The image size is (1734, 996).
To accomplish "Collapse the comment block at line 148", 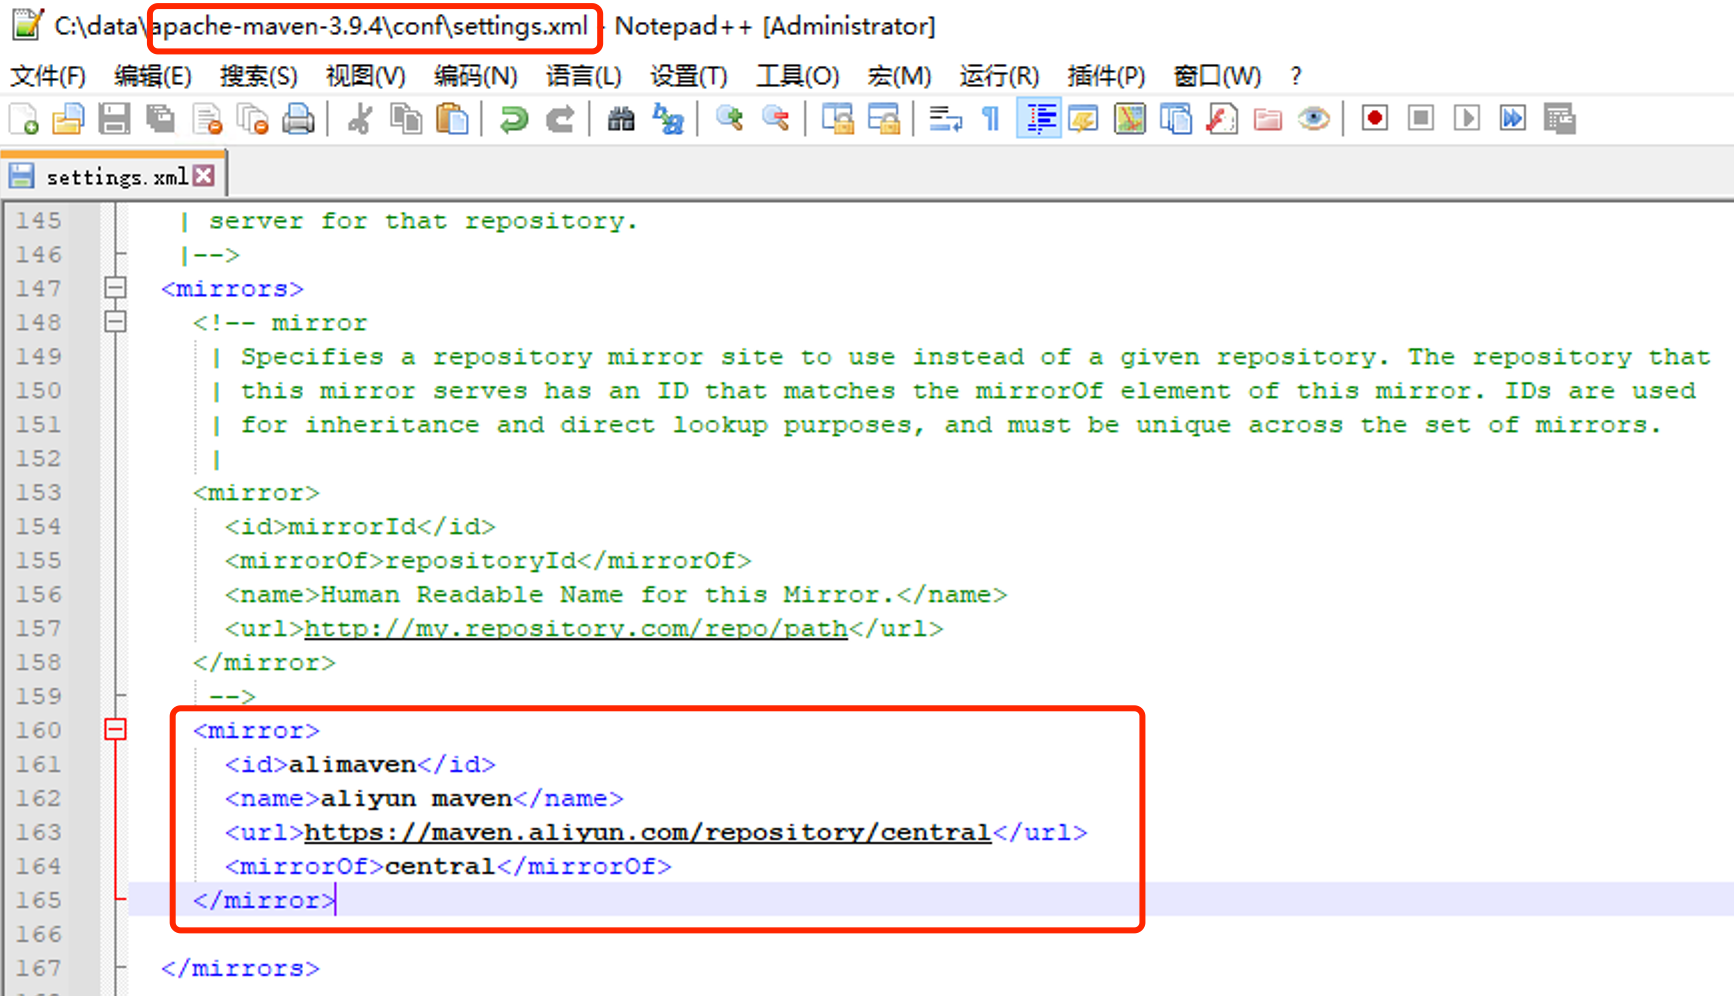I will (x=116, y=322).
